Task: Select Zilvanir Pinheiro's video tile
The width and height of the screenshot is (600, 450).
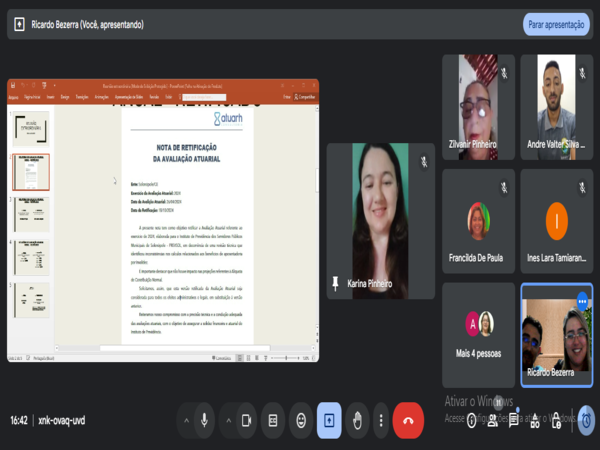Action: (x=478, y=107)
